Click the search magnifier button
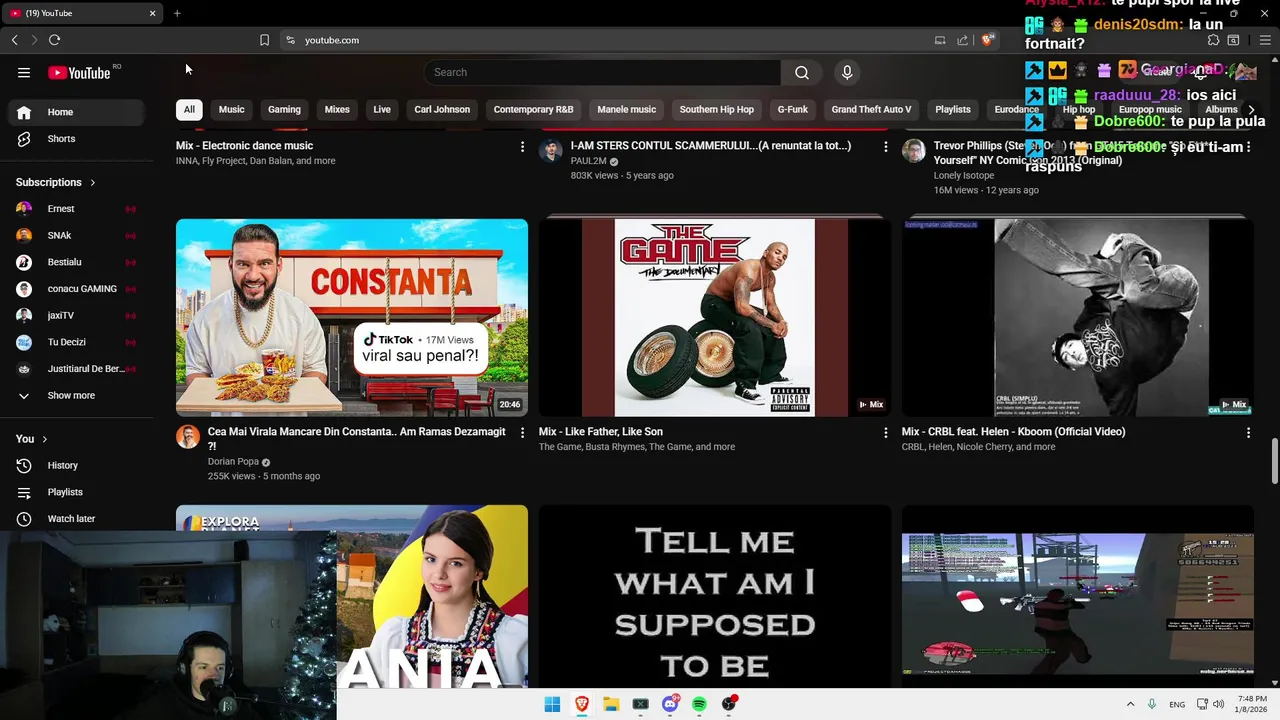Screen dimensions: 1280x720 coord(802,72)
